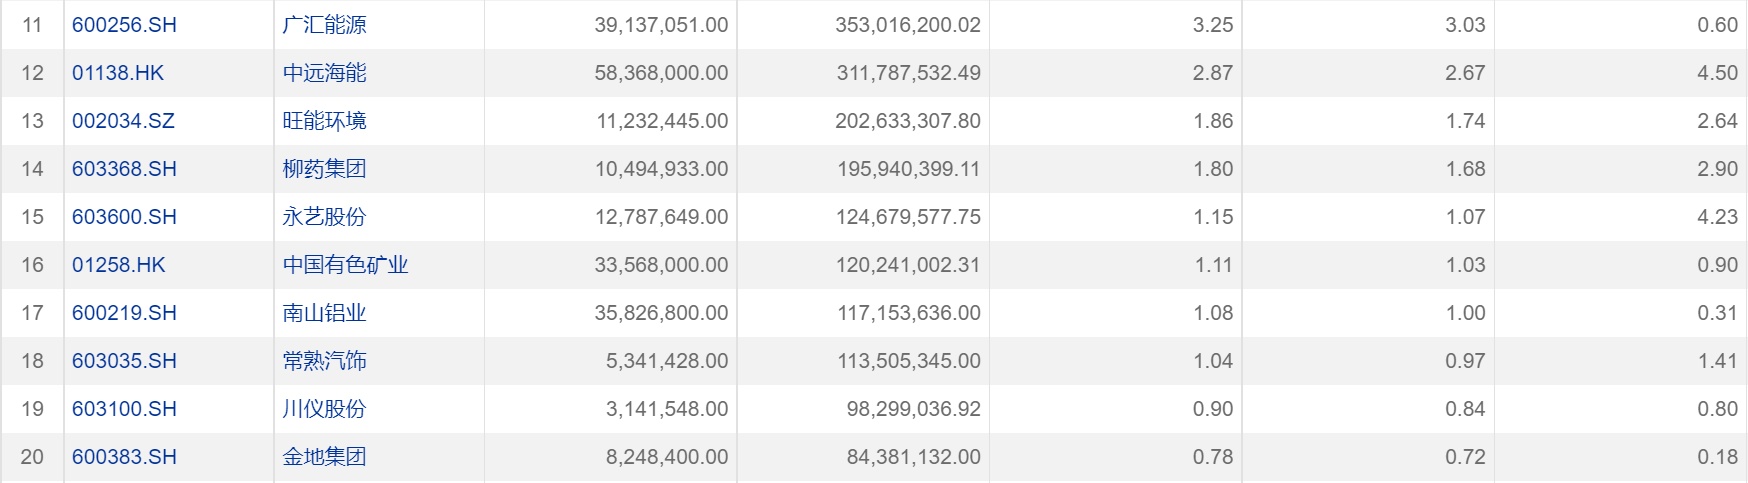Open the 中国有色矿业 name link
1748x483 pixels.
coord(345,265)
